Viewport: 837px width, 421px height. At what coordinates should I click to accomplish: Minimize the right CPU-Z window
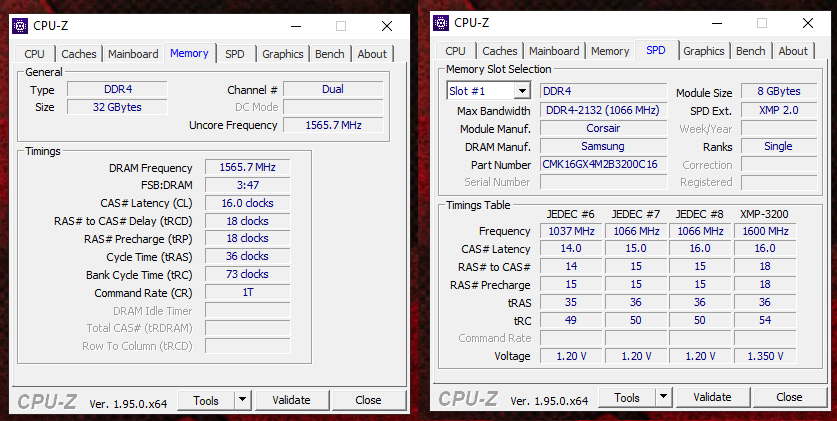[717, 23]
